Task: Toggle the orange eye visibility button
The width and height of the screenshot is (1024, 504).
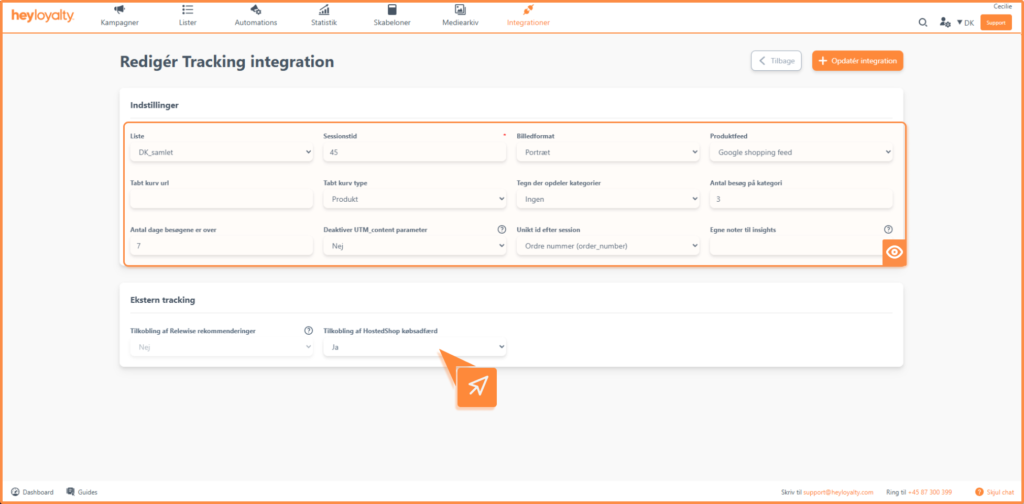Action: [x=894, y=252]
